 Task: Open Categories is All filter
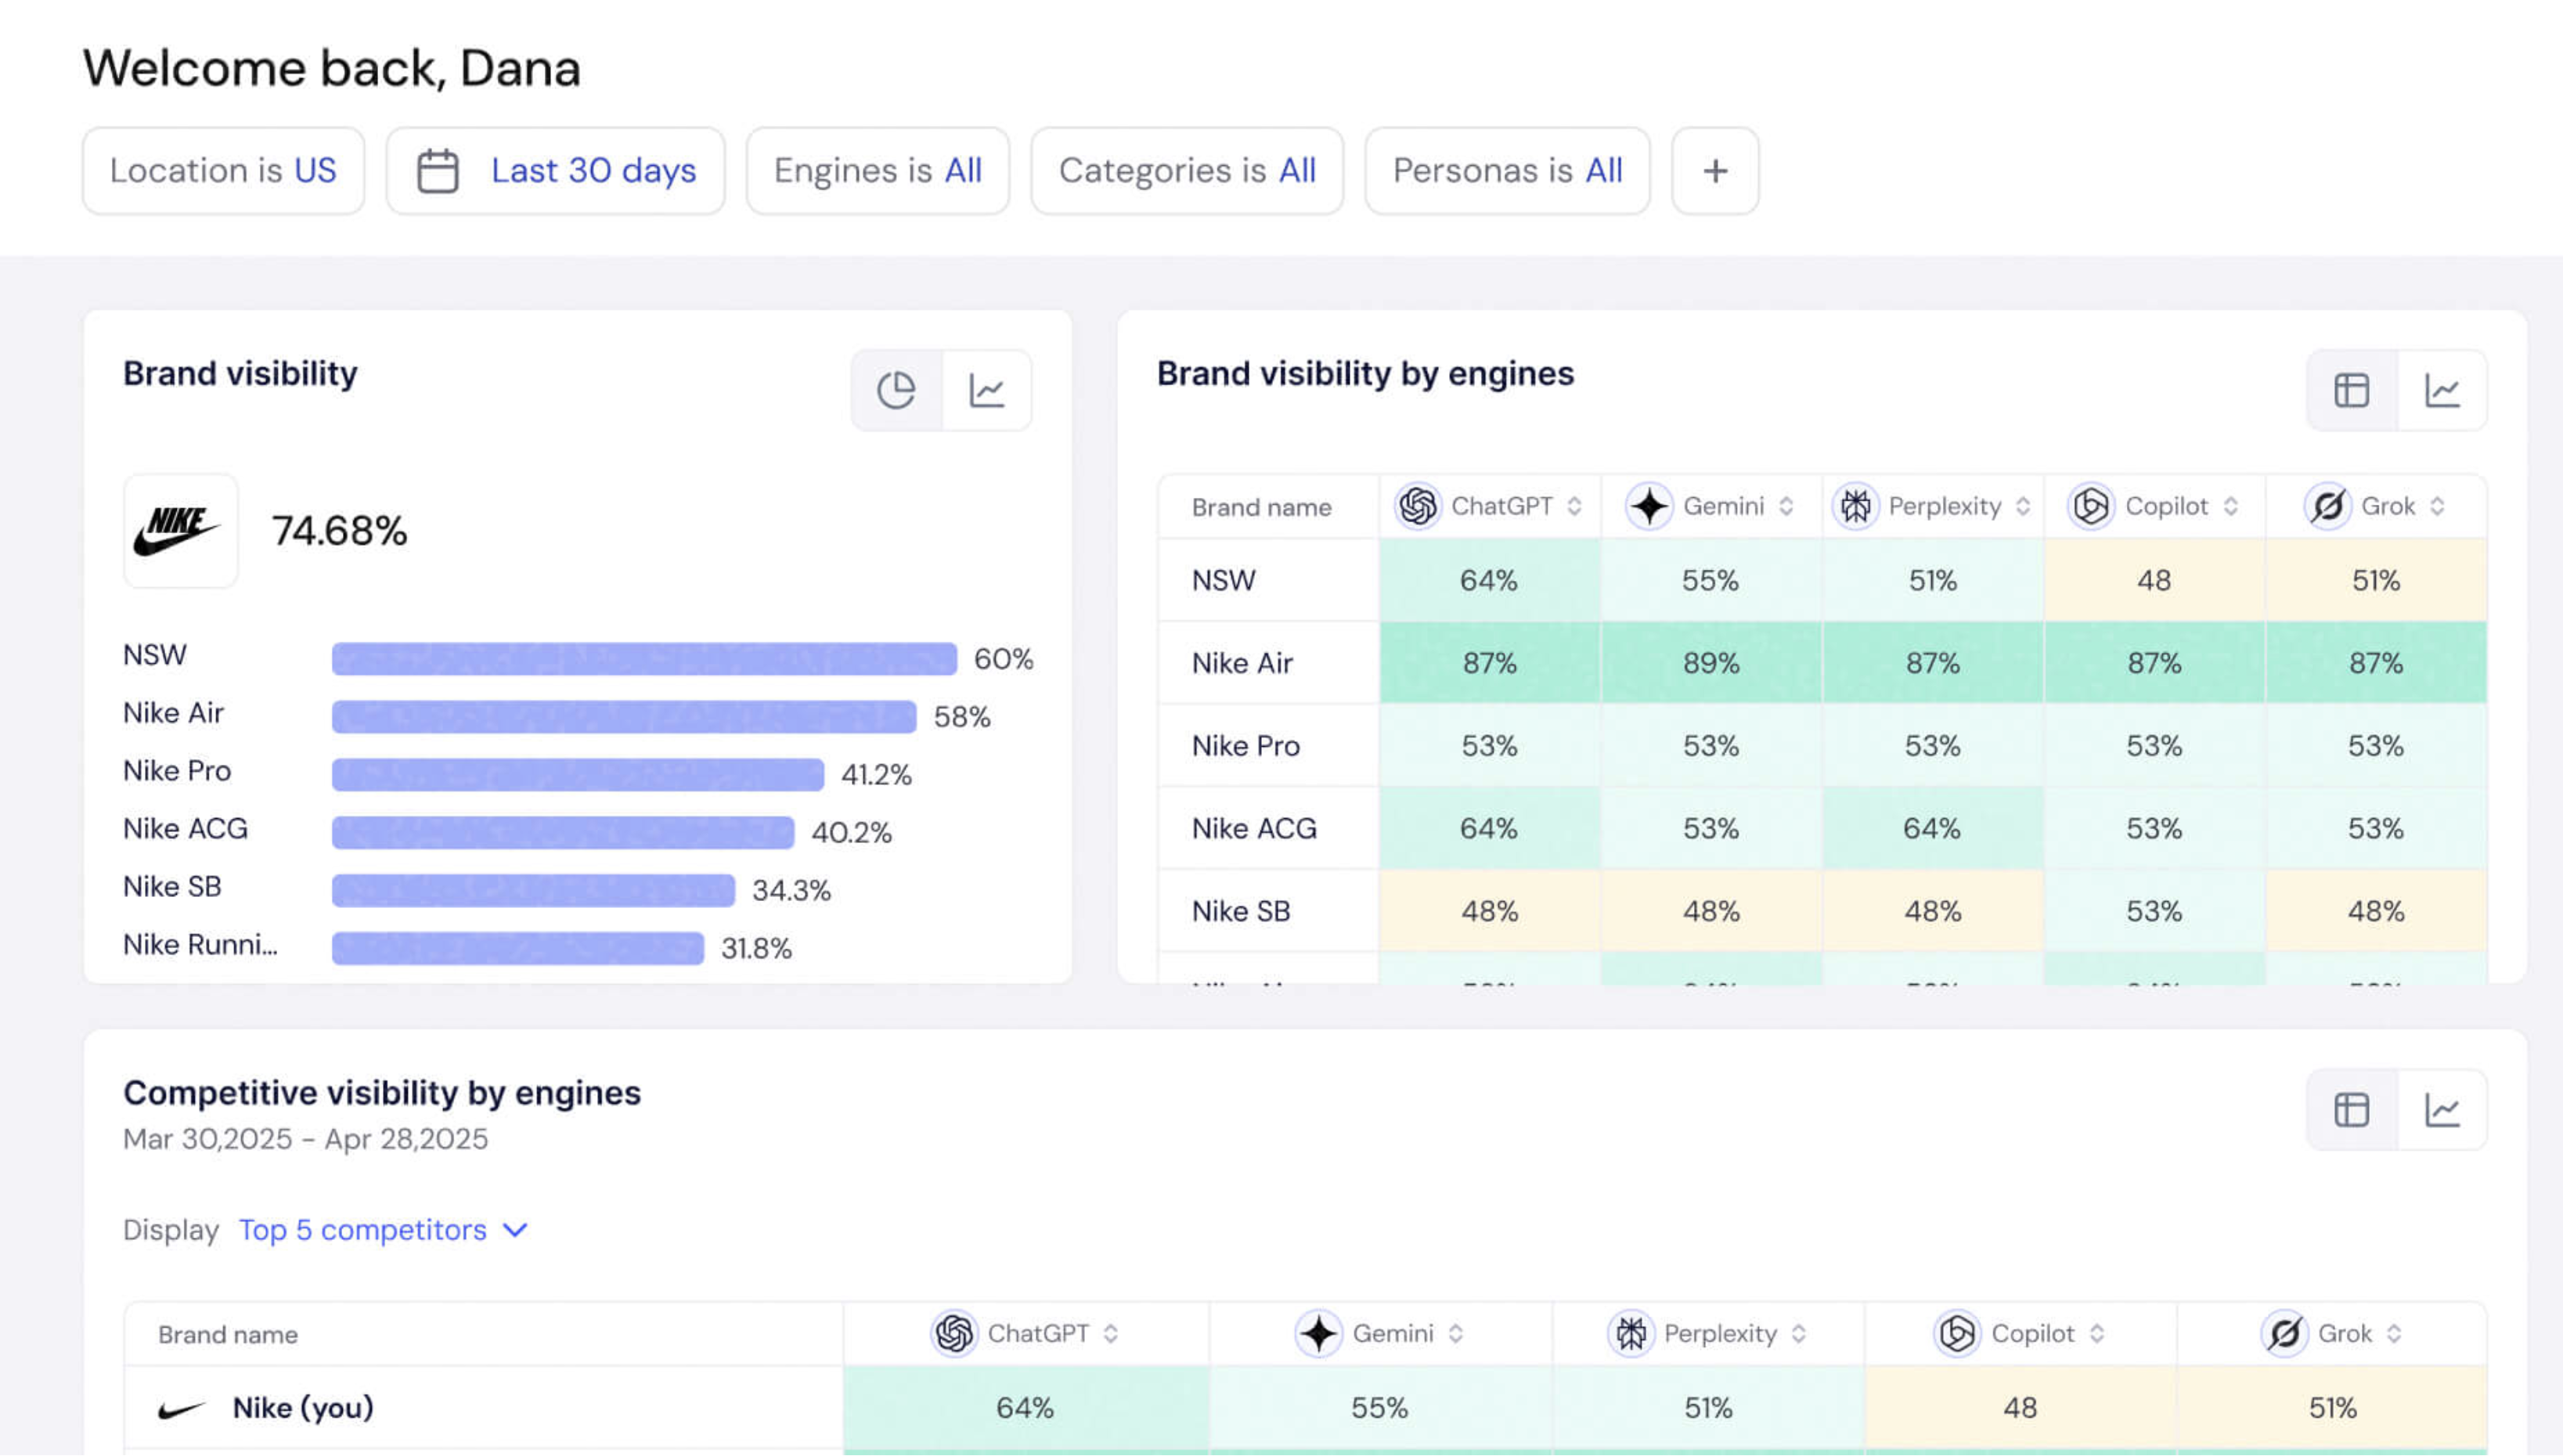pyautogui.click(x=1186, y=171)
